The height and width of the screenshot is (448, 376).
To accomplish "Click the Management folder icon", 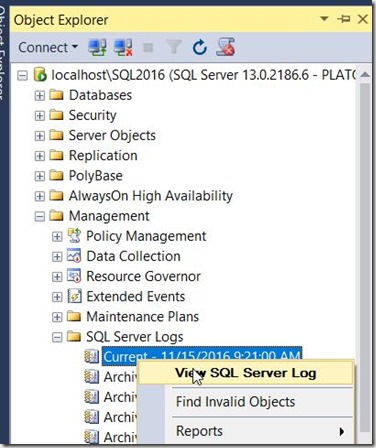I will (x=56, y=216).
